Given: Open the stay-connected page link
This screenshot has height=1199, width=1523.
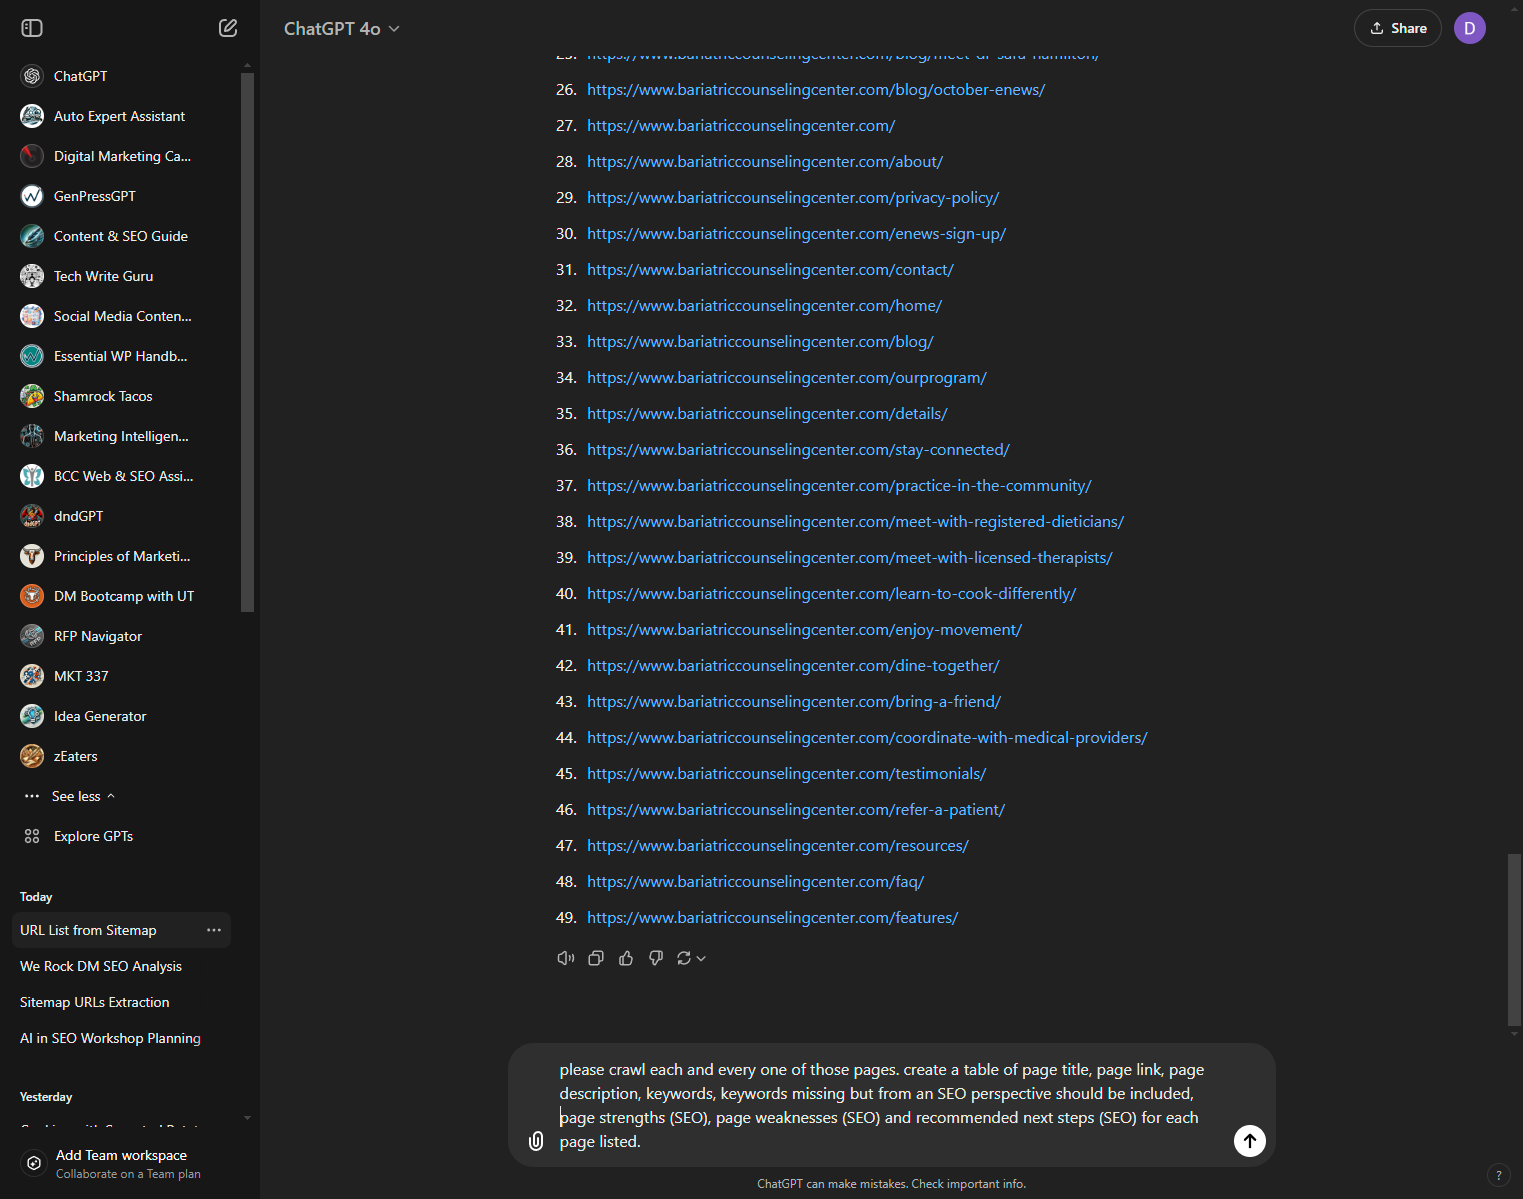Looking at the screenshot, I should point(798,450).
